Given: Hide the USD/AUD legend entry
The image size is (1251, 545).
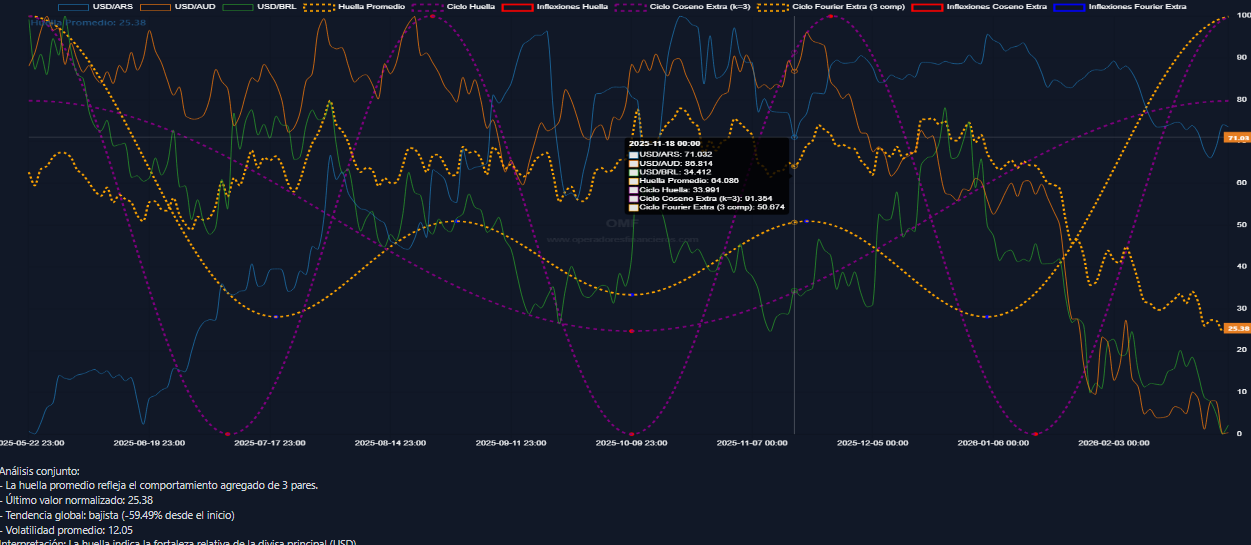Looking at the screenshot, I should pos(194,7).
